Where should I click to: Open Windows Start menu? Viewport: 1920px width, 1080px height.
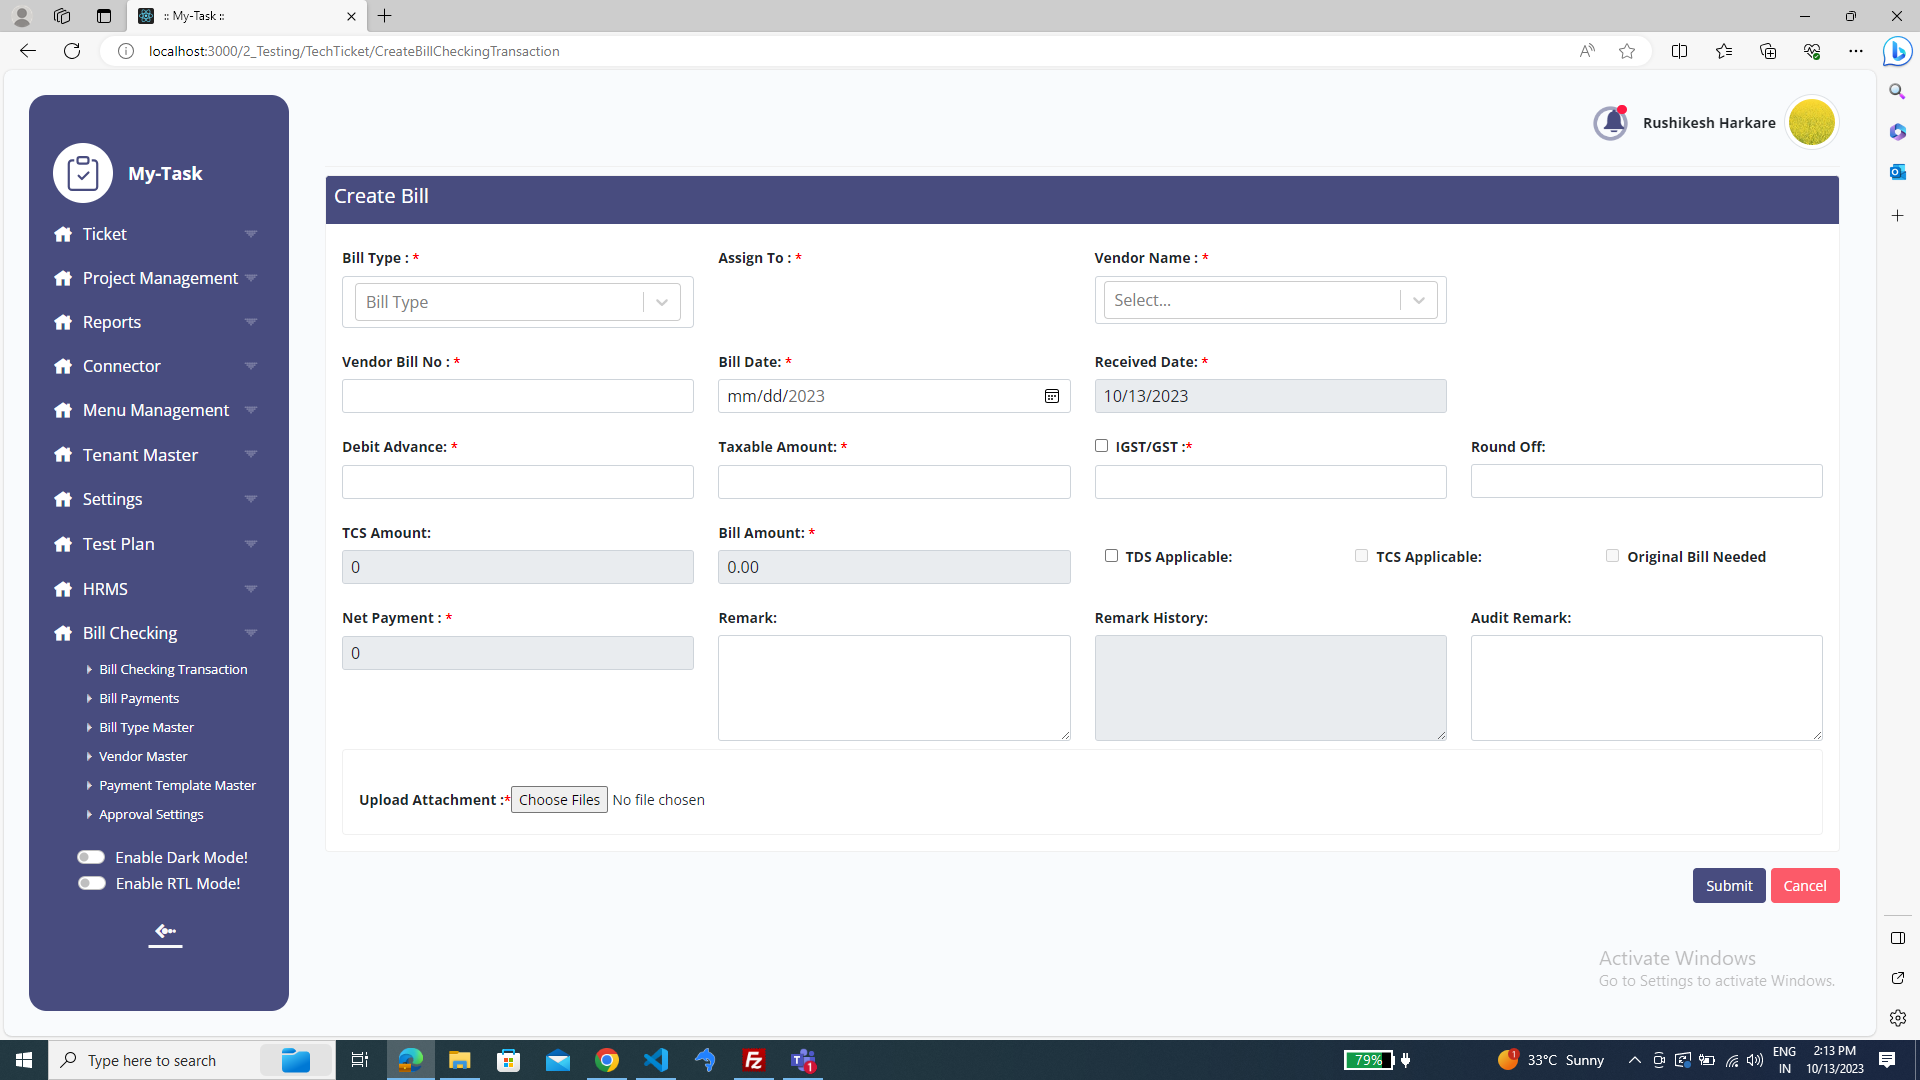[x=24, y=1060]
